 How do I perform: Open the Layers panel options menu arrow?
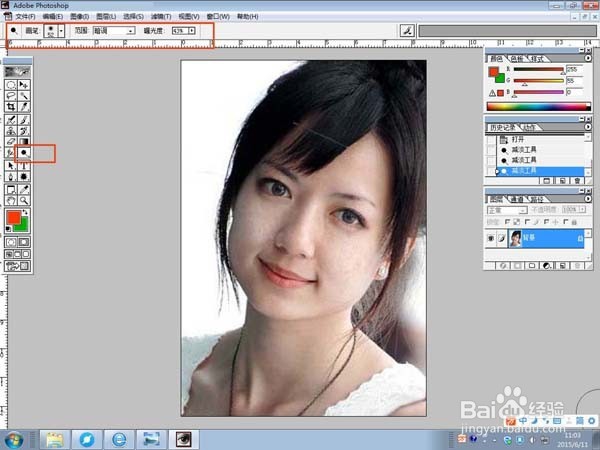[588, 199]
